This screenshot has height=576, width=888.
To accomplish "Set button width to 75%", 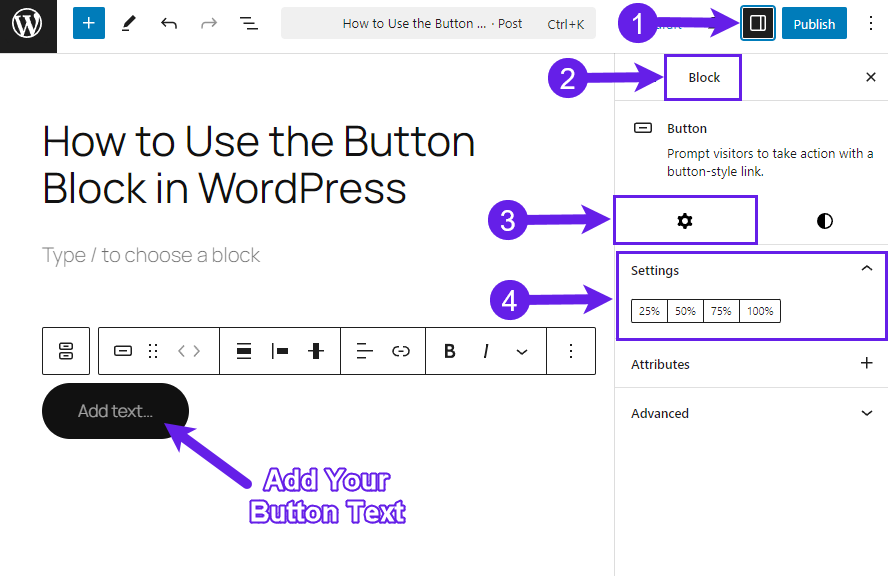I will [722, 311].
